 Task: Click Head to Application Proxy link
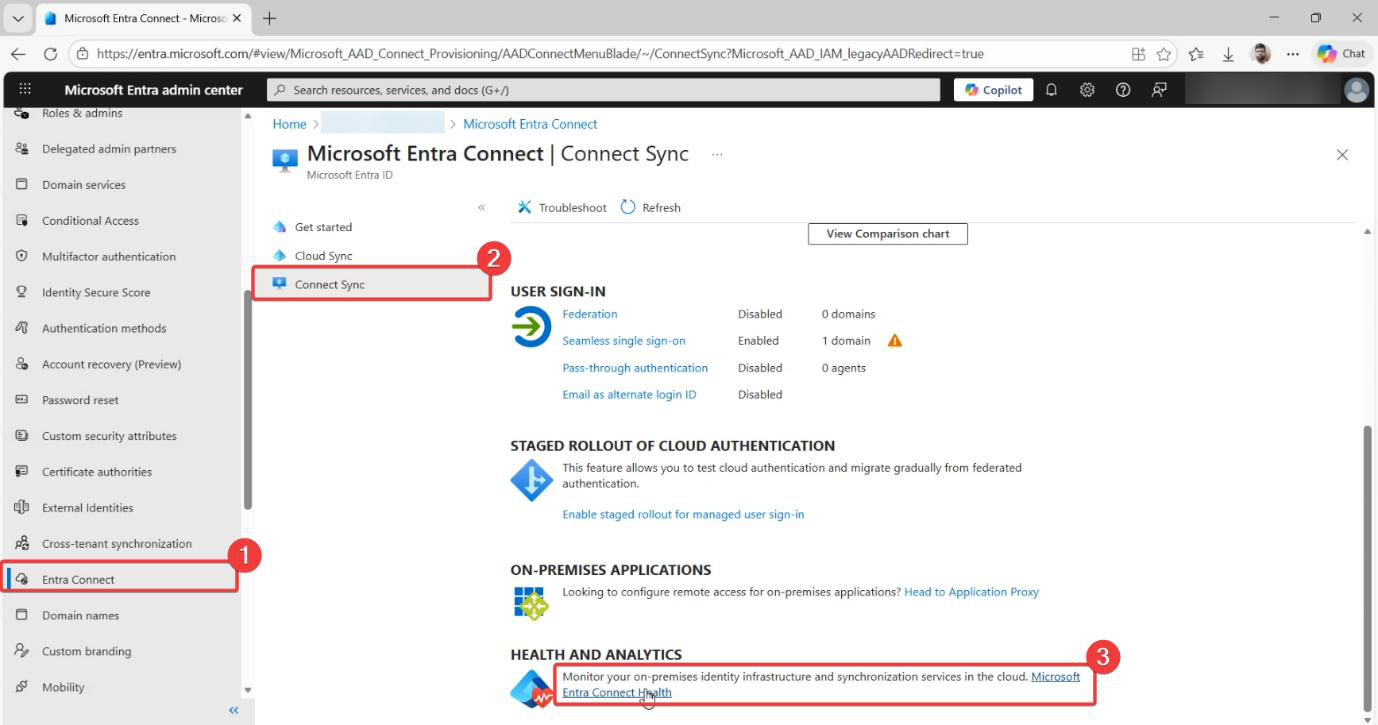click(971, 592)
